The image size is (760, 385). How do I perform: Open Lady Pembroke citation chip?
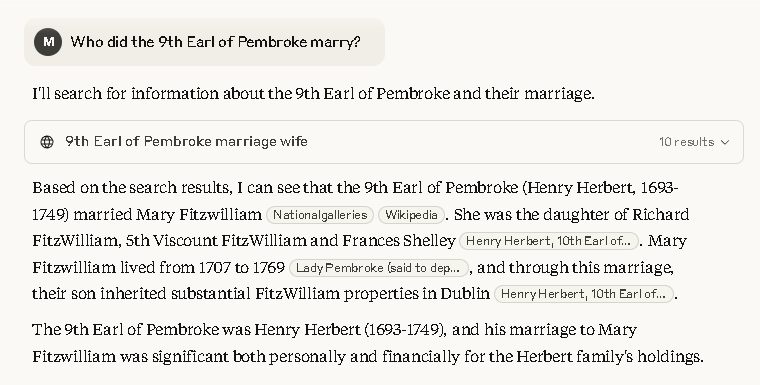(x=379, y=268)
